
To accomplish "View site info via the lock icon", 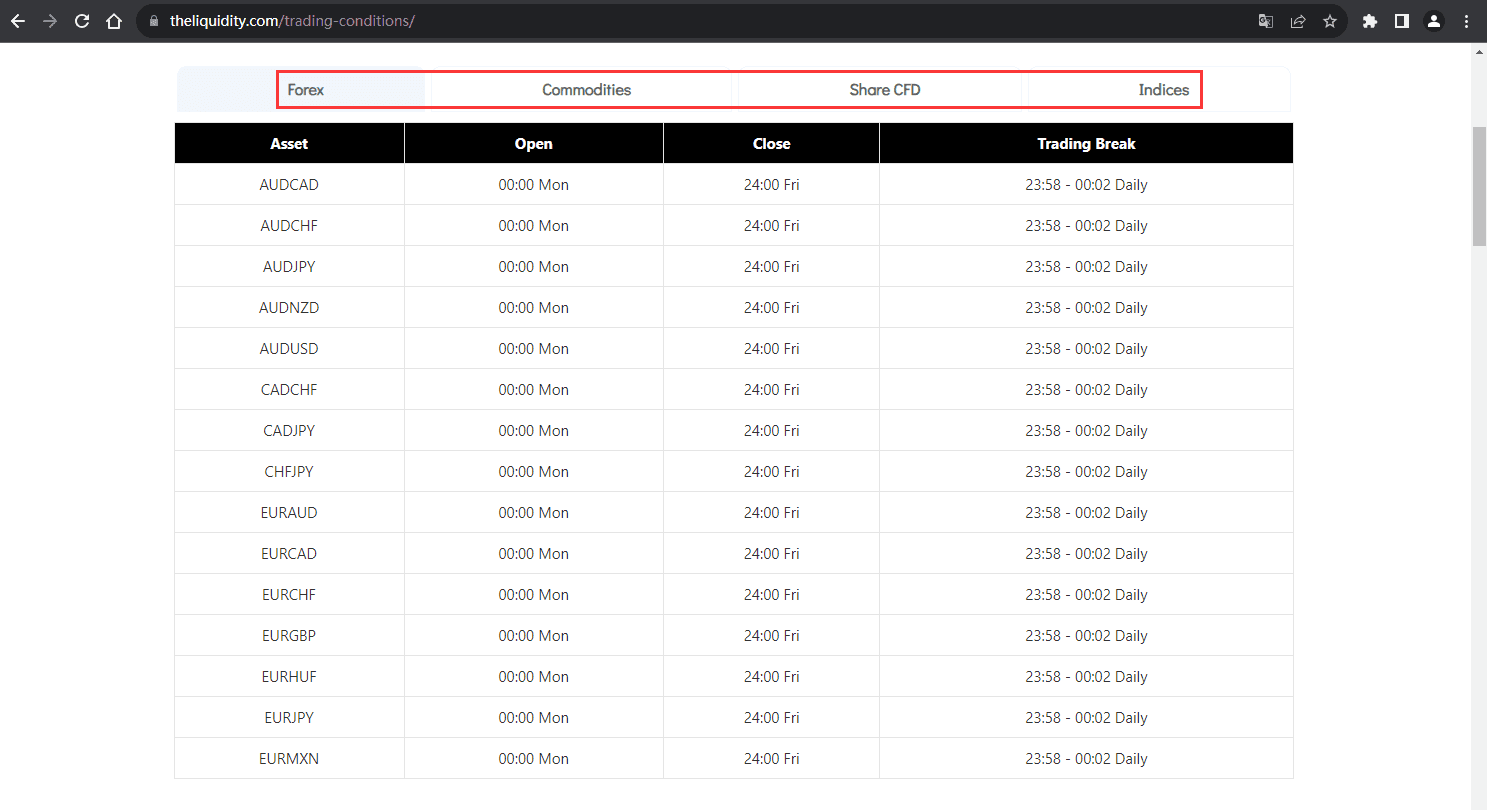I will [x=154, y=21].
